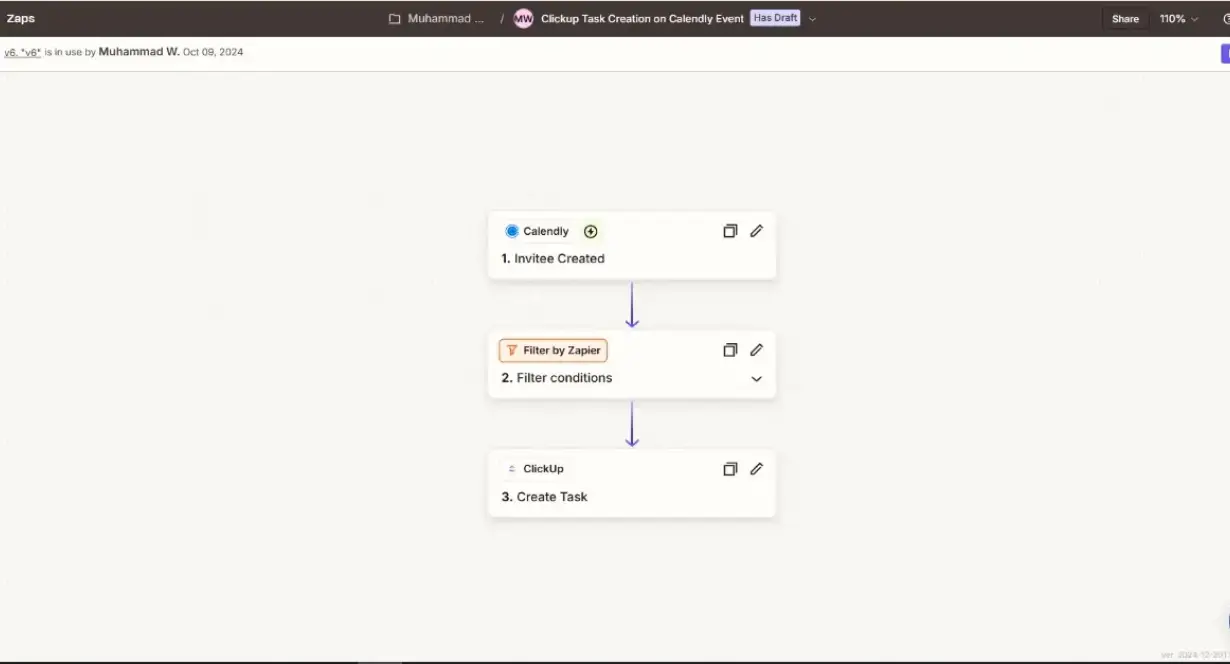
Task: Click the orange filter funnel icon
Action: click(x=512, y=351)
